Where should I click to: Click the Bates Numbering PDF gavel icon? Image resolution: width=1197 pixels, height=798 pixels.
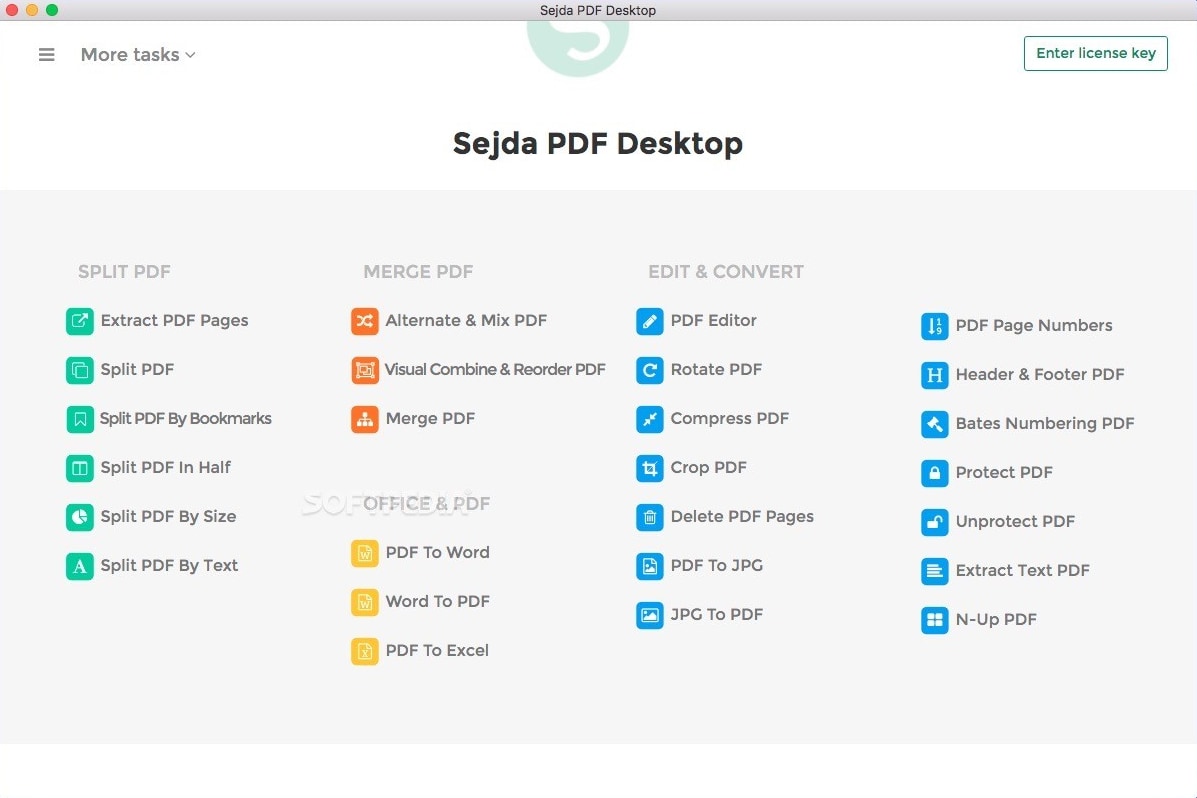pyautogui.click(x=934, y=424)
